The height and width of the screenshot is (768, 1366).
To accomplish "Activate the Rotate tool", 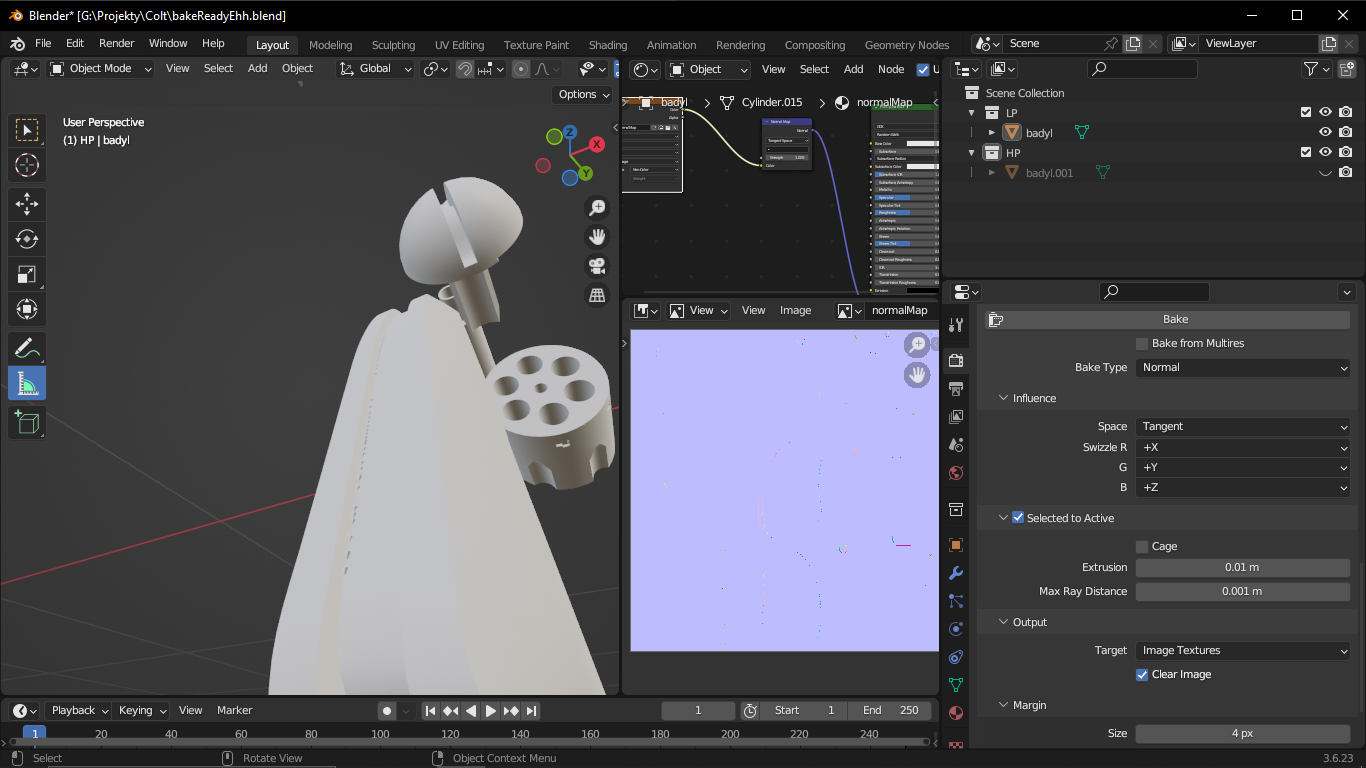I will click(27, 239).
